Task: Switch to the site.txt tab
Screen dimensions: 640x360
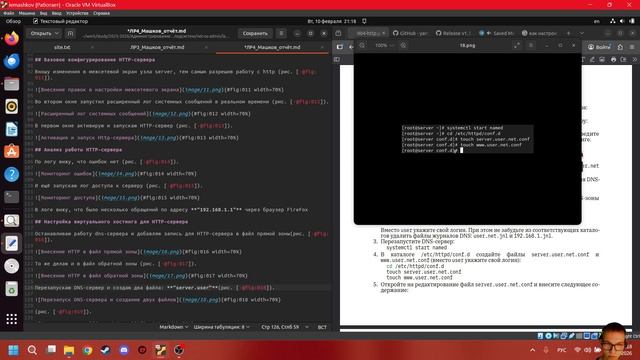Action: coord(62,47)
